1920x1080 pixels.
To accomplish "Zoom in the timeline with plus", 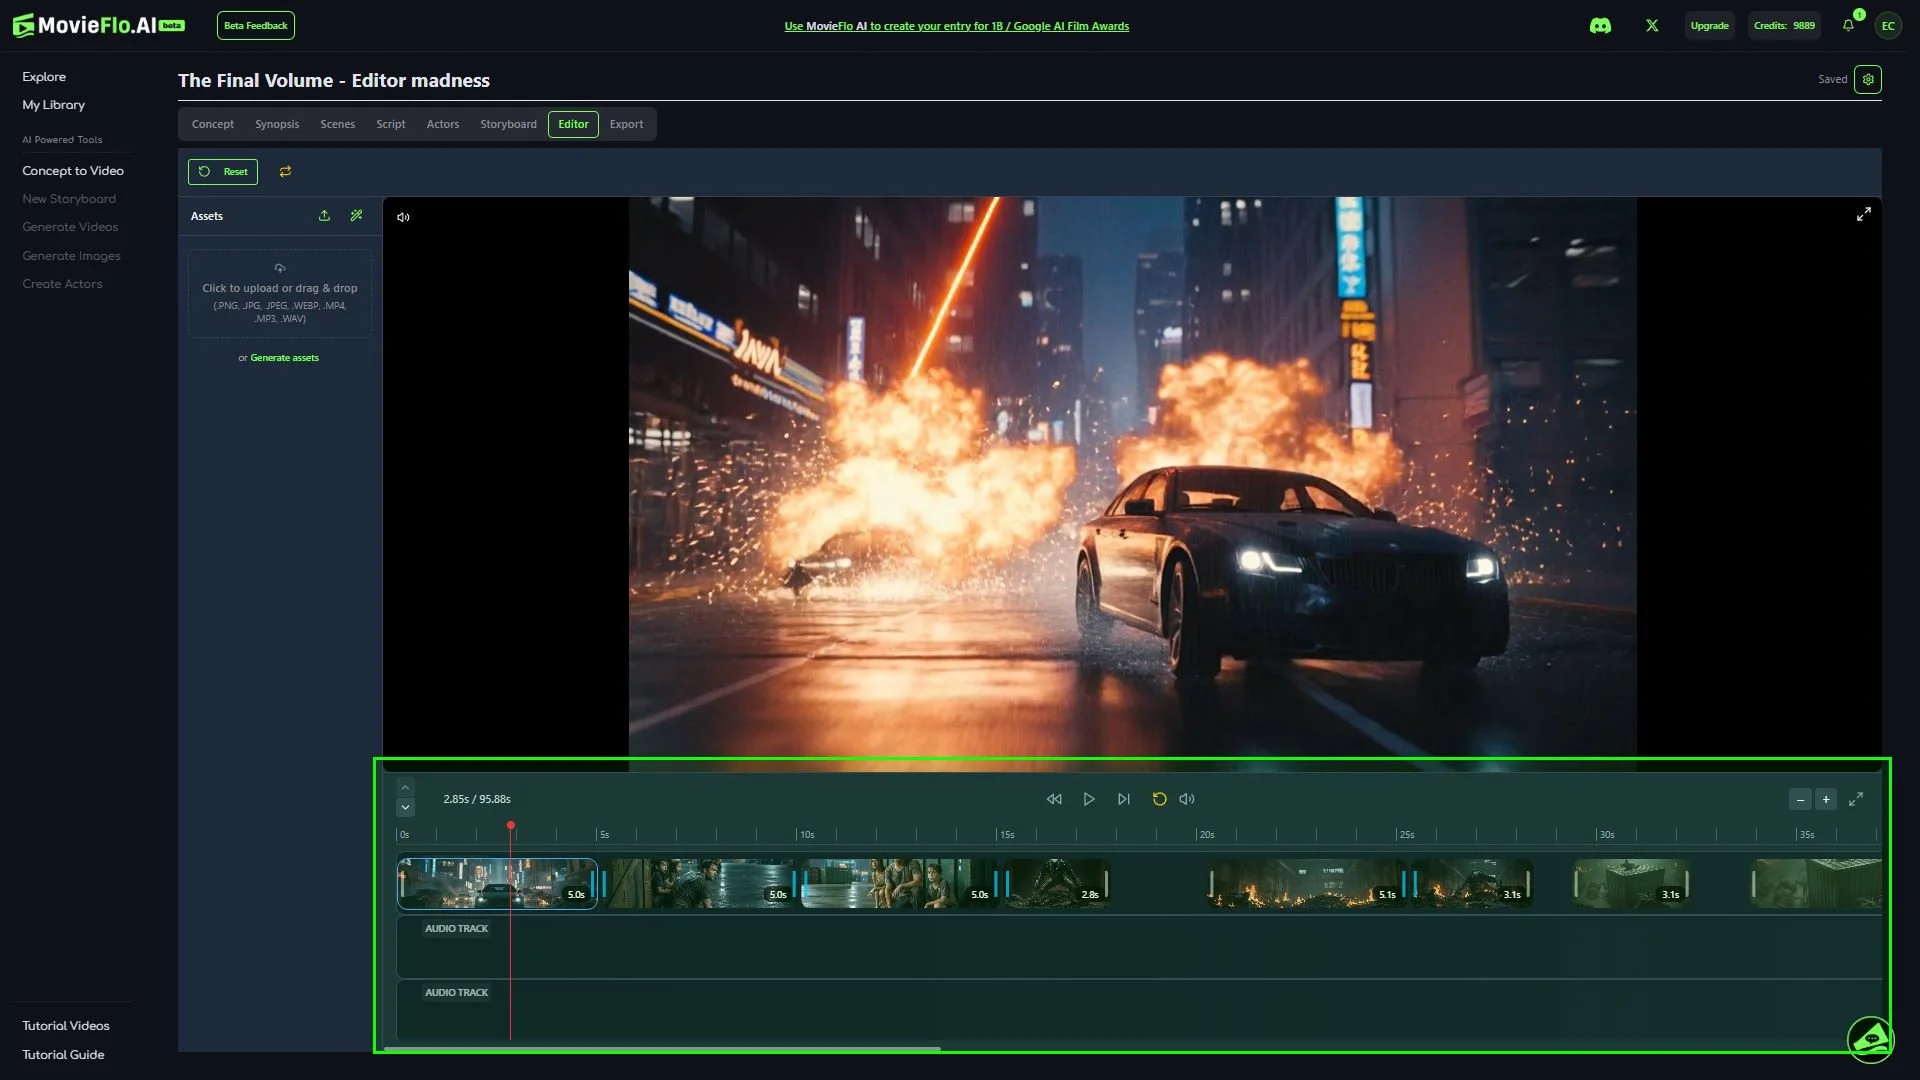I will [x=1826, y=799].
